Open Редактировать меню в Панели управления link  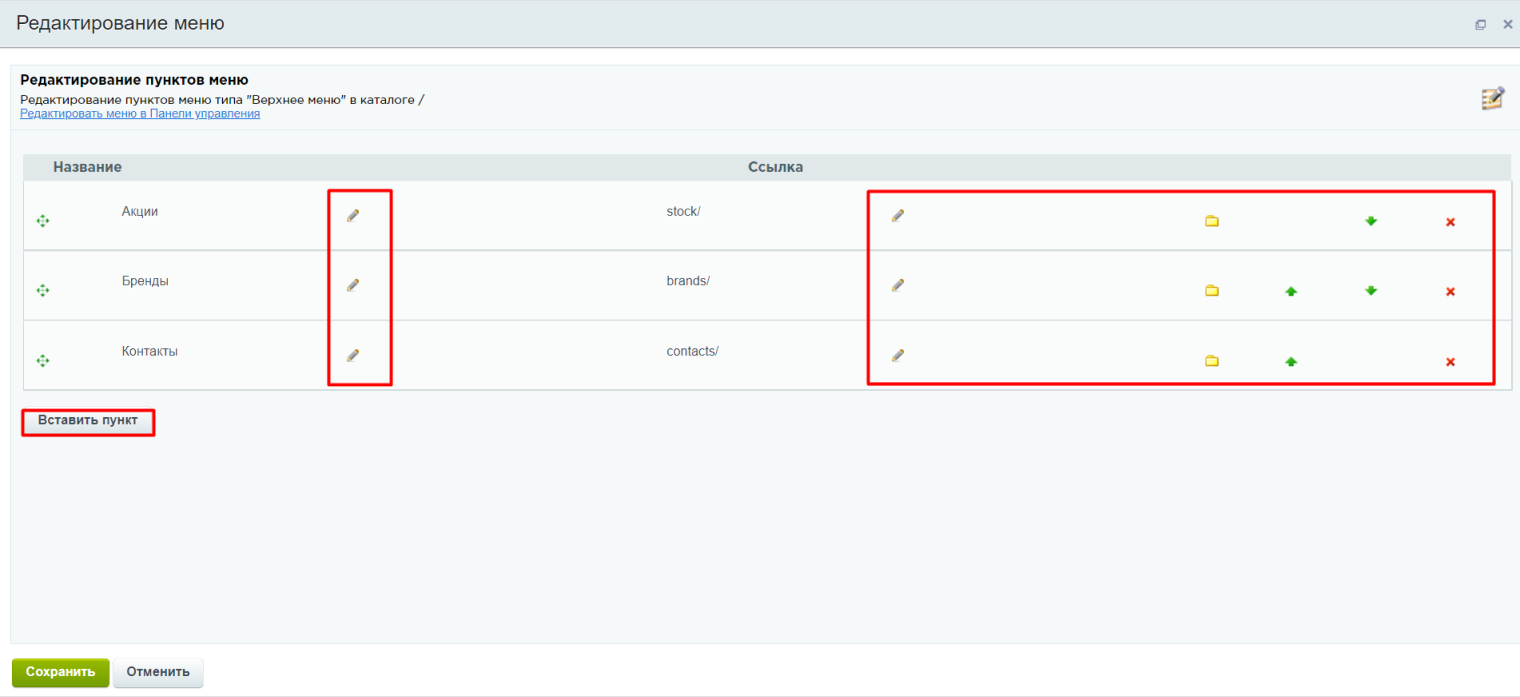[x=140, y=114]
